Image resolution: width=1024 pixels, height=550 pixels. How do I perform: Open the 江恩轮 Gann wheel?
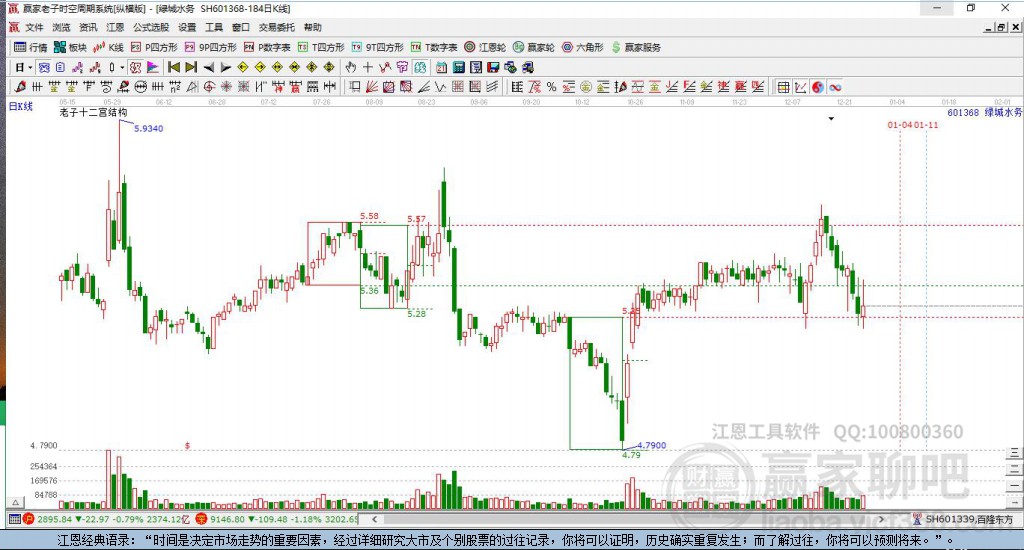pos(485,47)
